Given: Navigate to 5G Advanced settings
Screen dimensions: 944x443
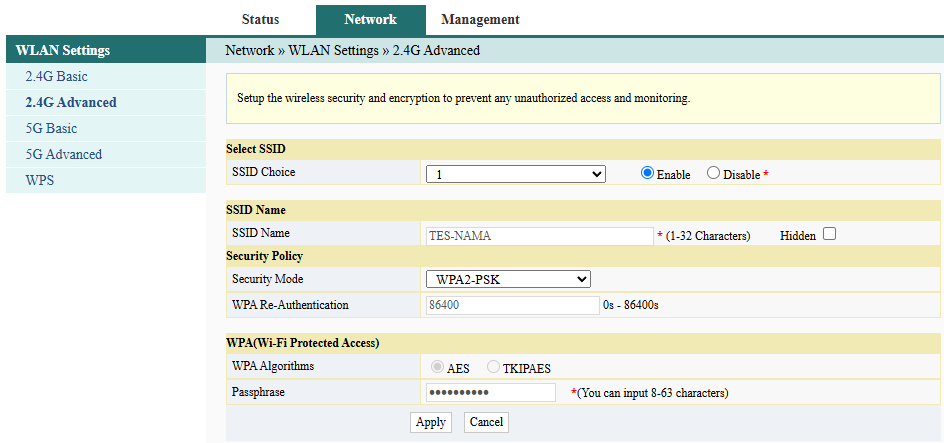Looking at the screenshot, I should pos(64,155).
